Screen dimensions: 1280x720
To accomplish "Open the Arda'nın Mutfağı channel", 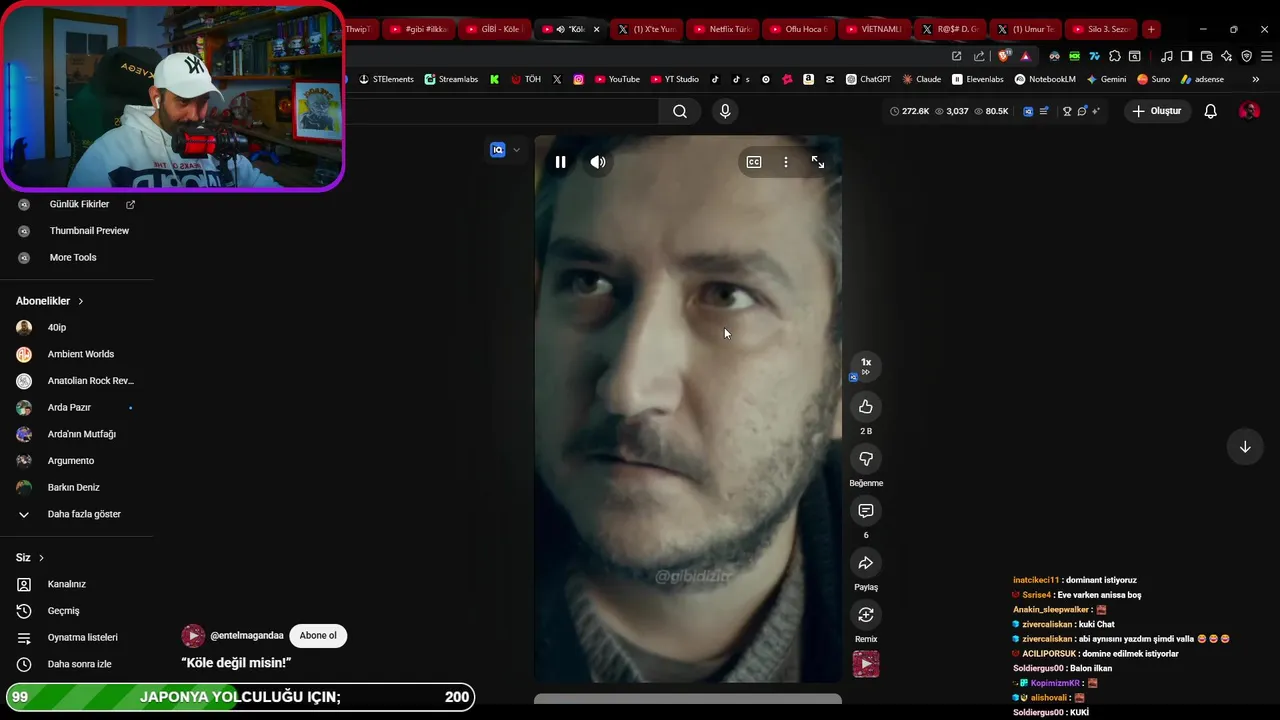I will point(81,434).
